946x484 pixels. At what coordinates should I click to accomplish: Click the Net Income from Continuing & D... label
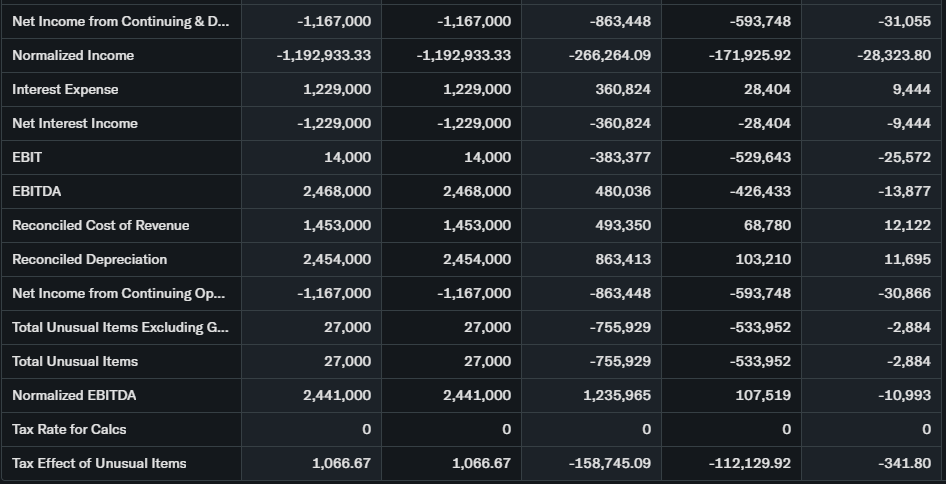coord(120,21)
